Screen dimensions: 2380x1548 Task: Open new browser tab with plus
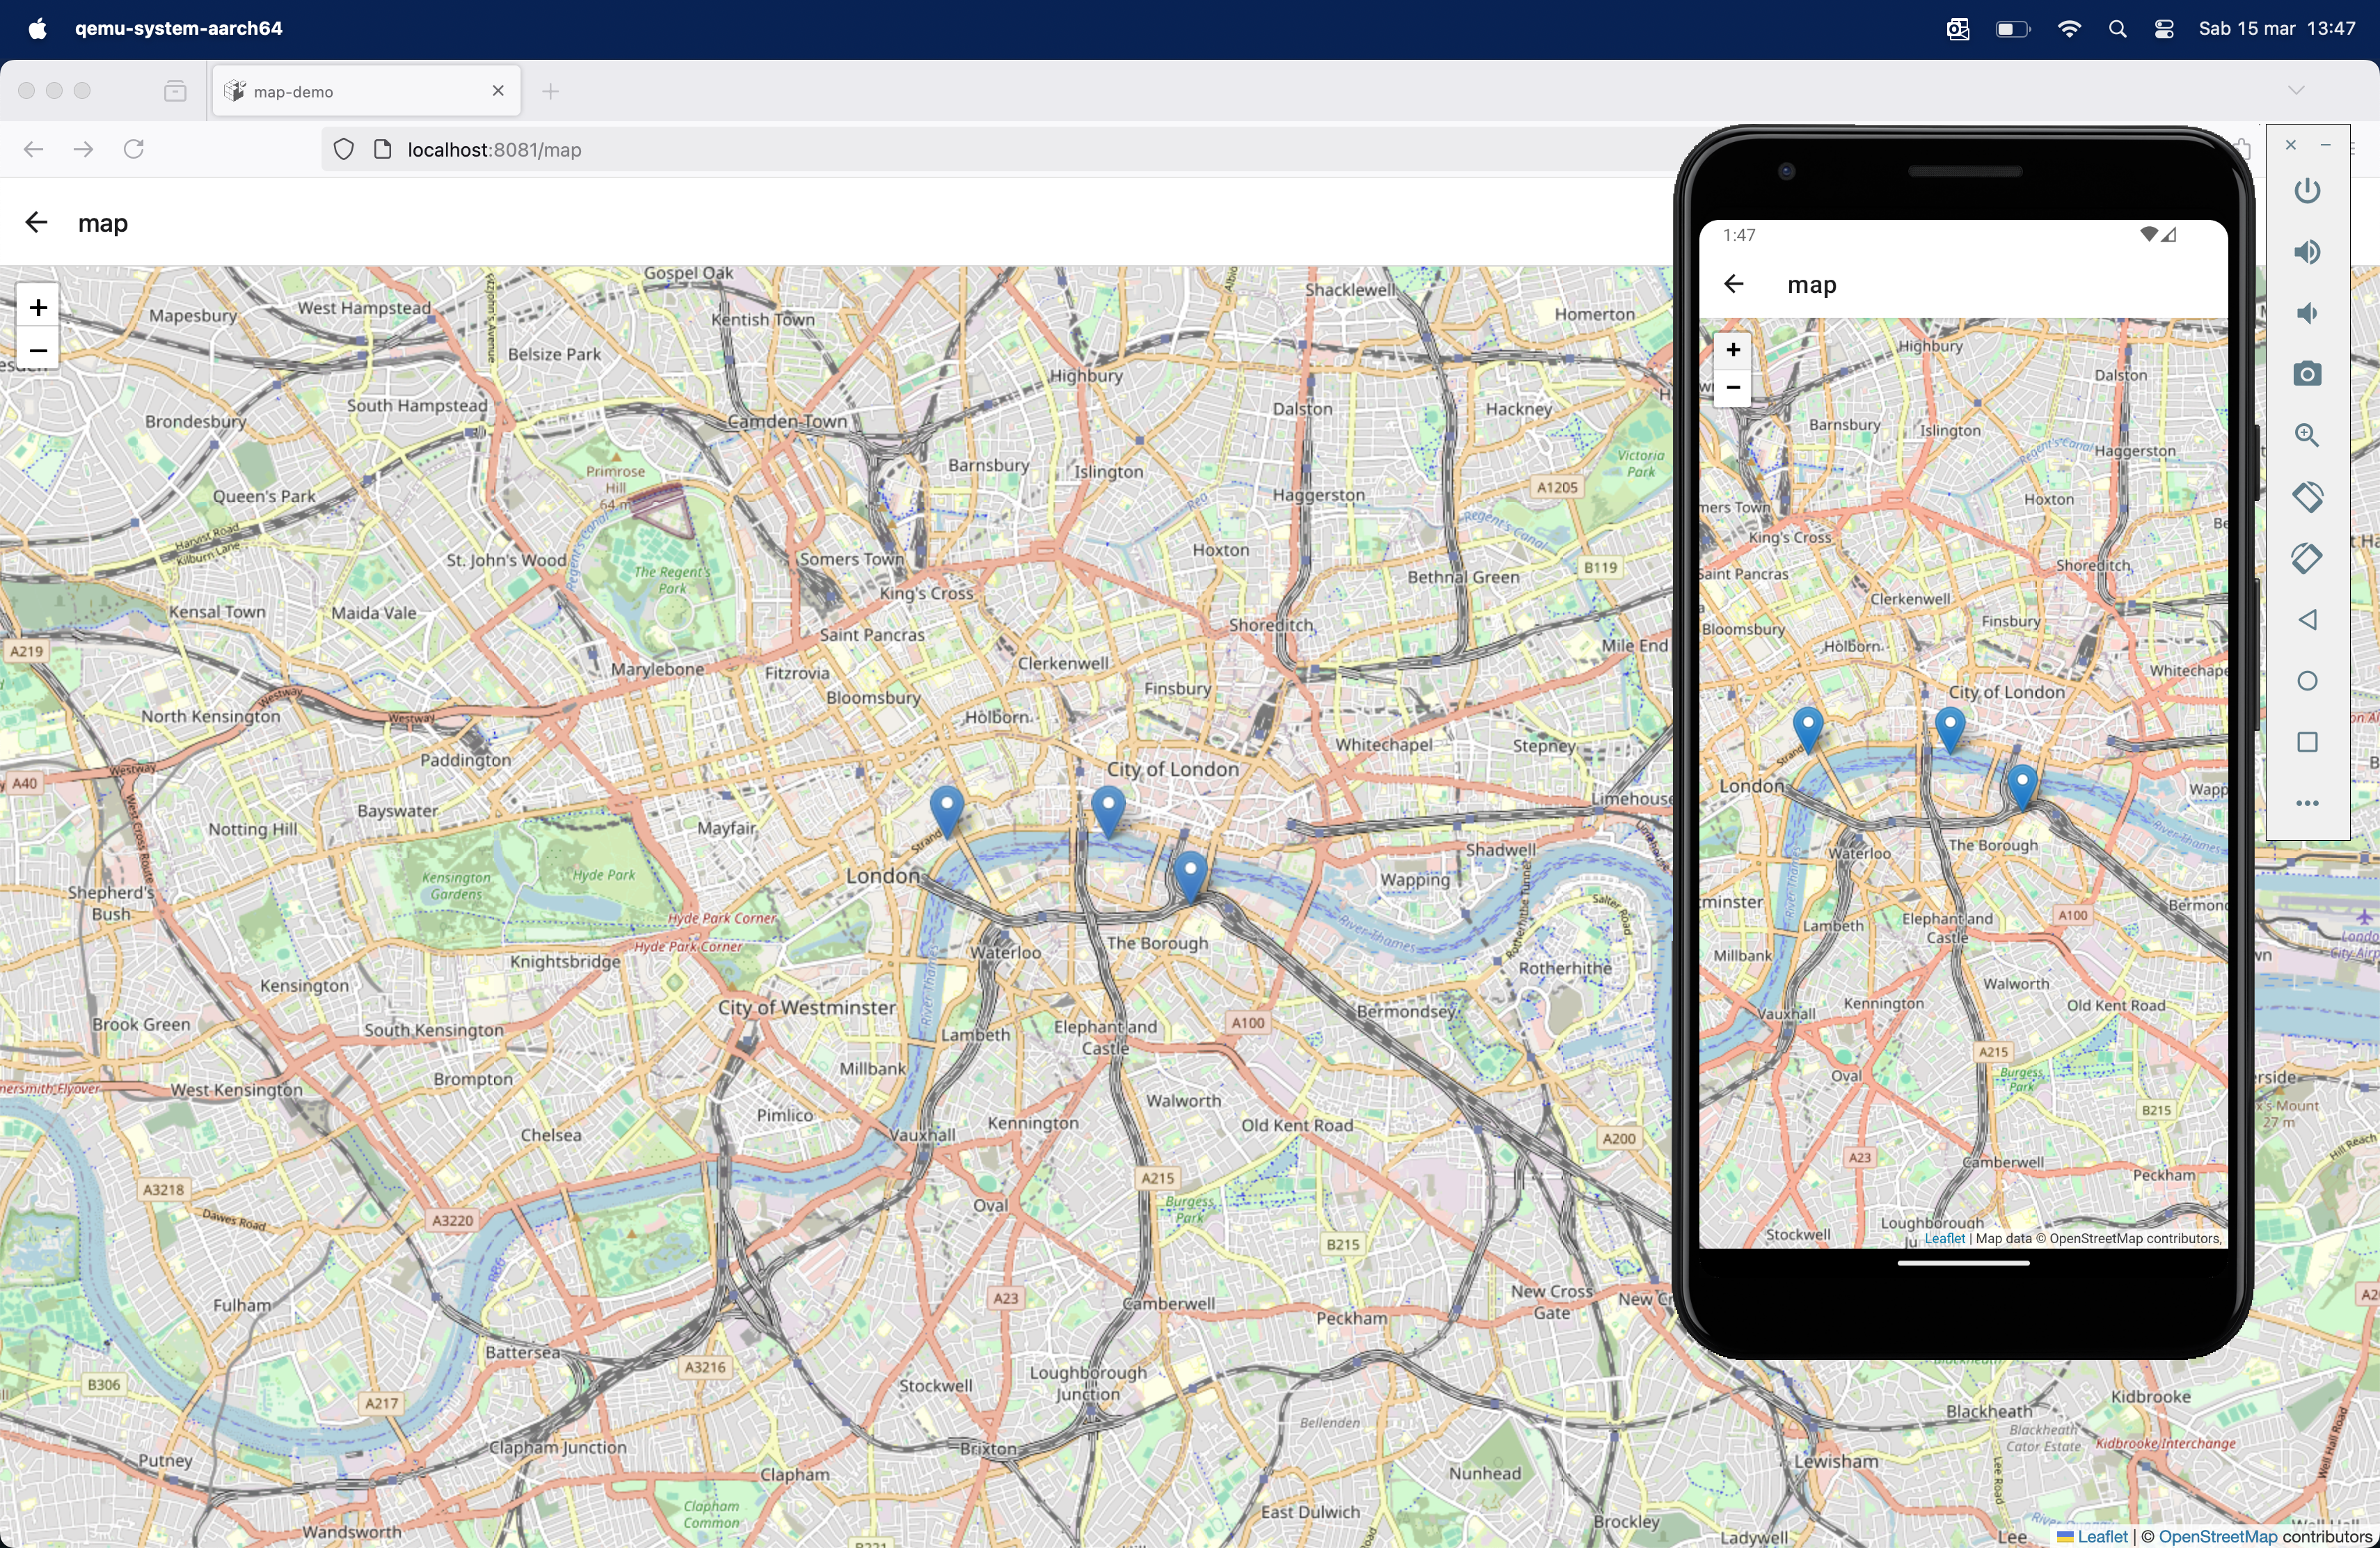pyautogui.click(x=550, y=91)
